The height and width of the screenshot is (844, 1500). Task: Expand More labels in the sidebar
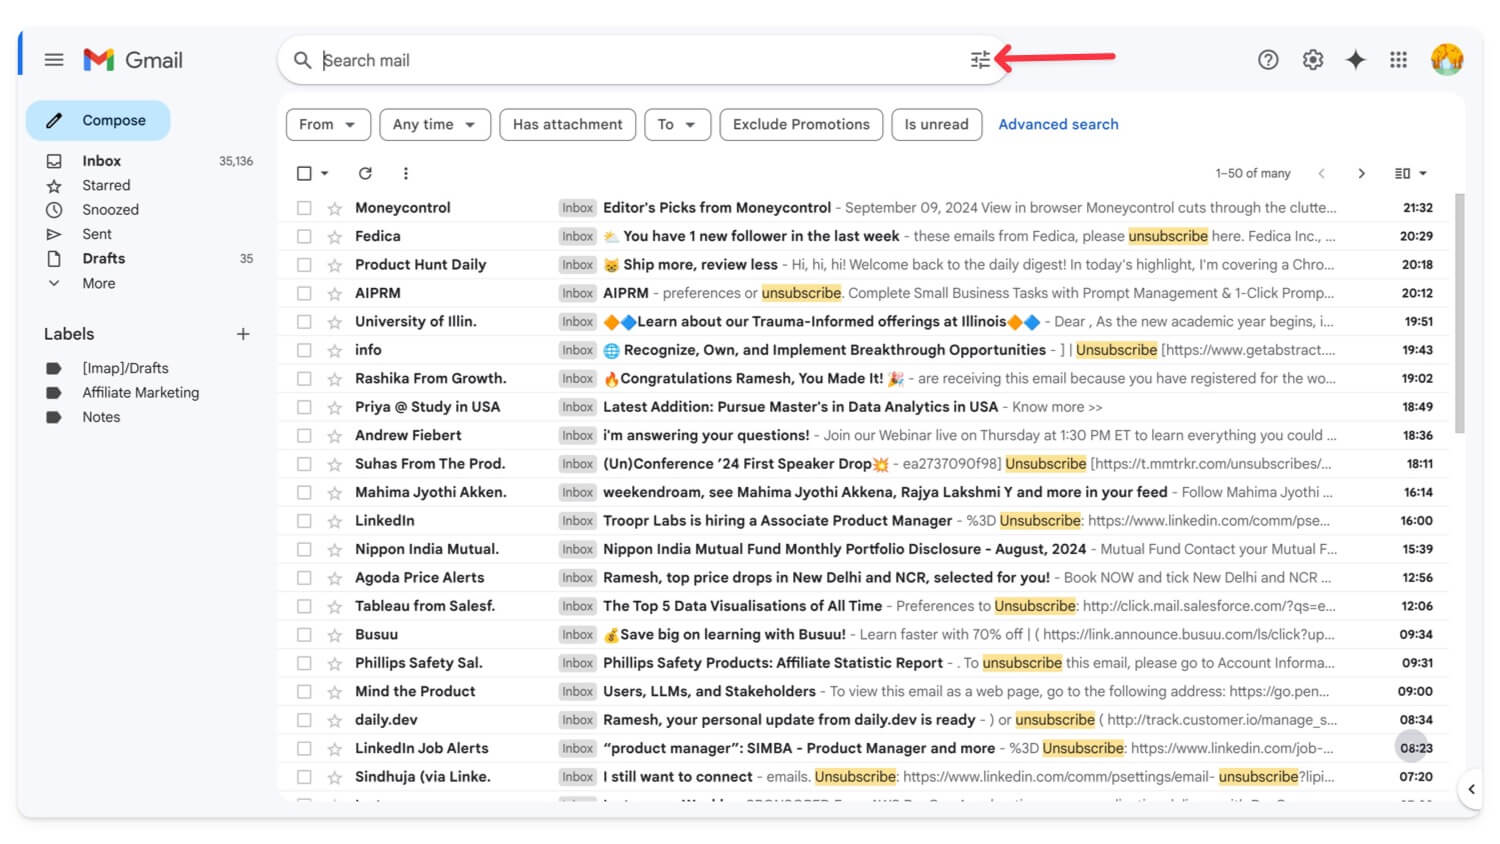[x=97, y=283]
